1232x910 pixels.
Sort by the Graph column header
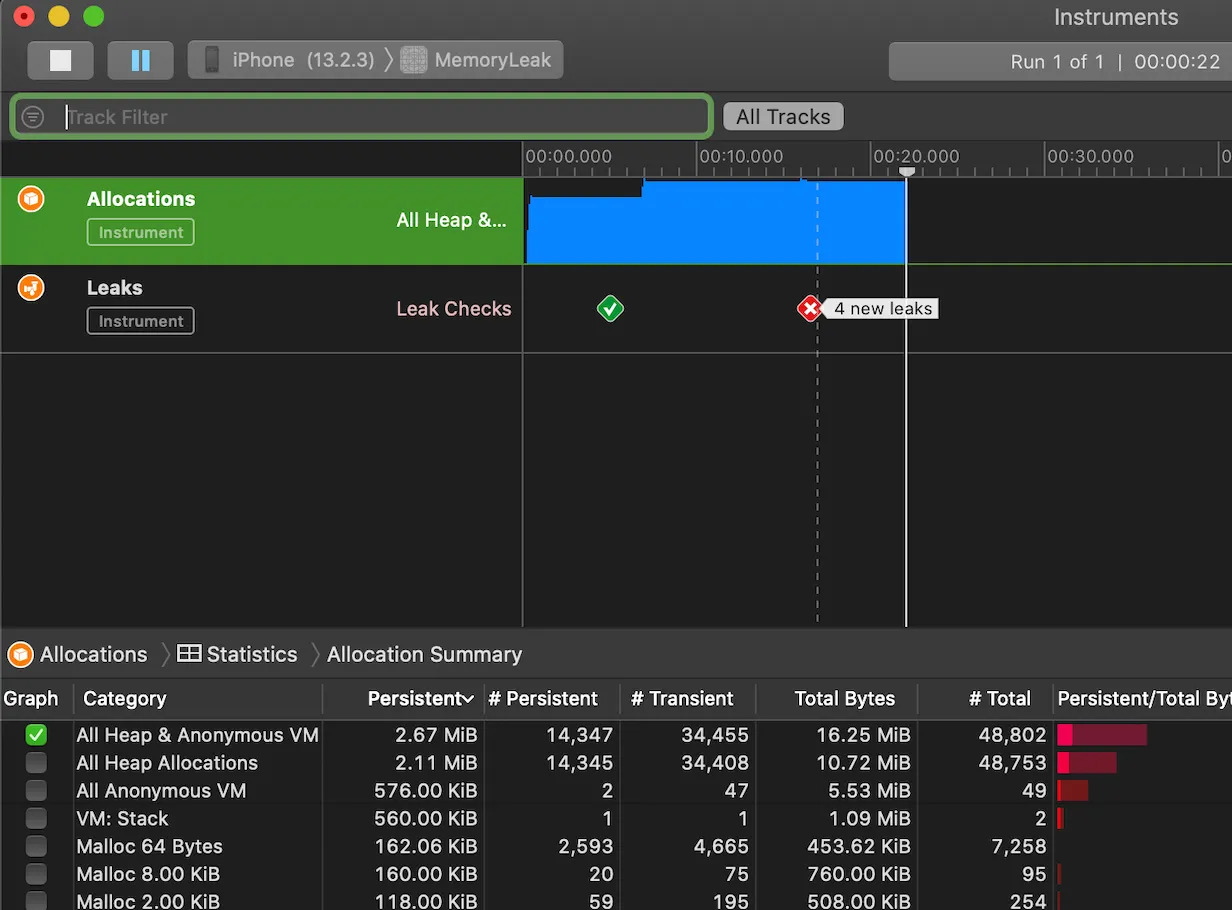31,698
